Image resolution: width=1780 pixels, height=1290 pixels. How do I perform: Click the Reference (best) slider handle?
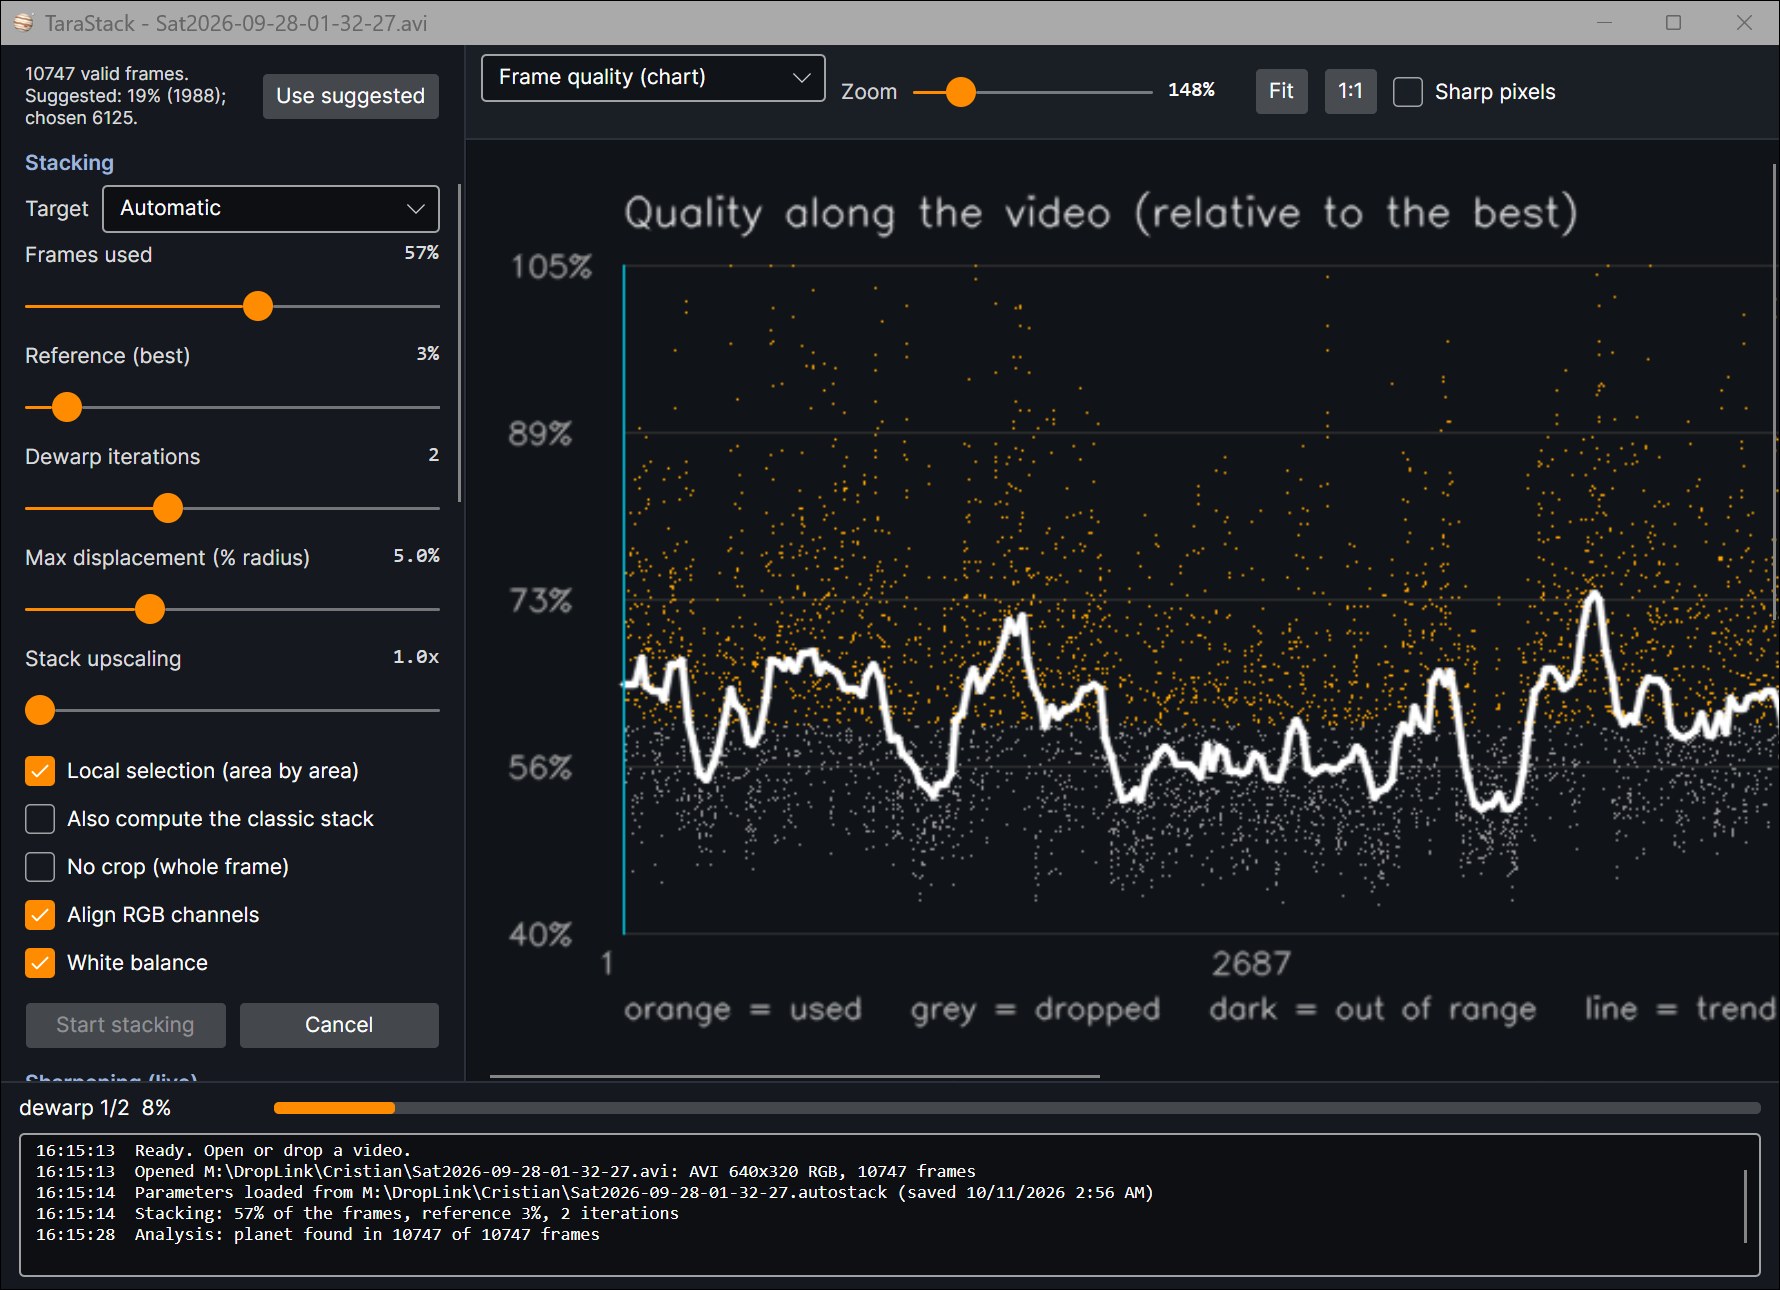tap(67, 407)
